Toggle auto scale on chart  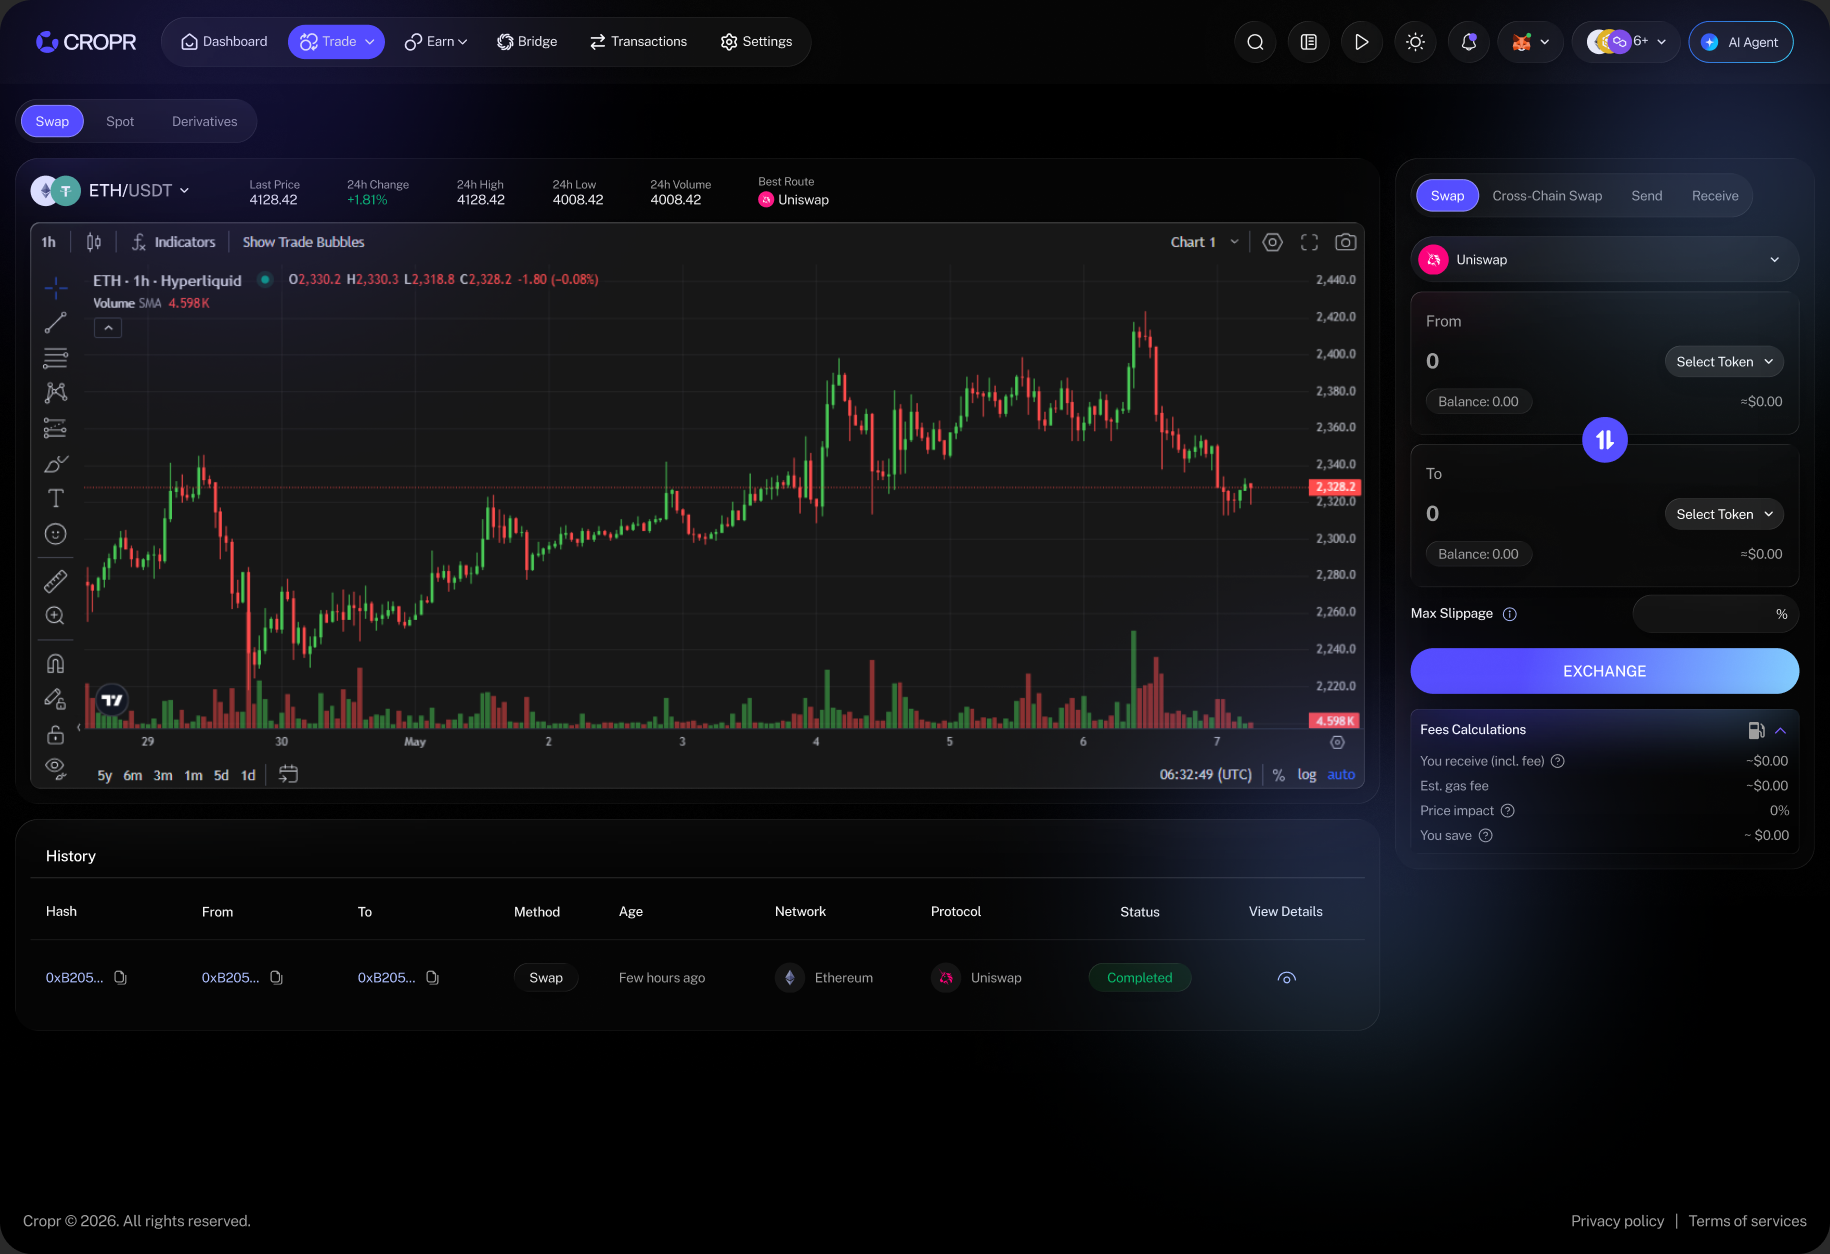pos(1341,775)
